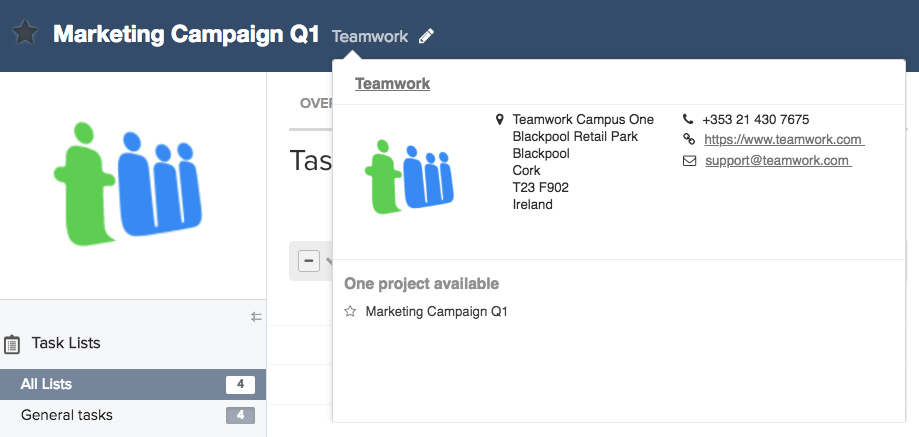
Task: Click the chain link icon beside website
Action: [x=689, y=139]
